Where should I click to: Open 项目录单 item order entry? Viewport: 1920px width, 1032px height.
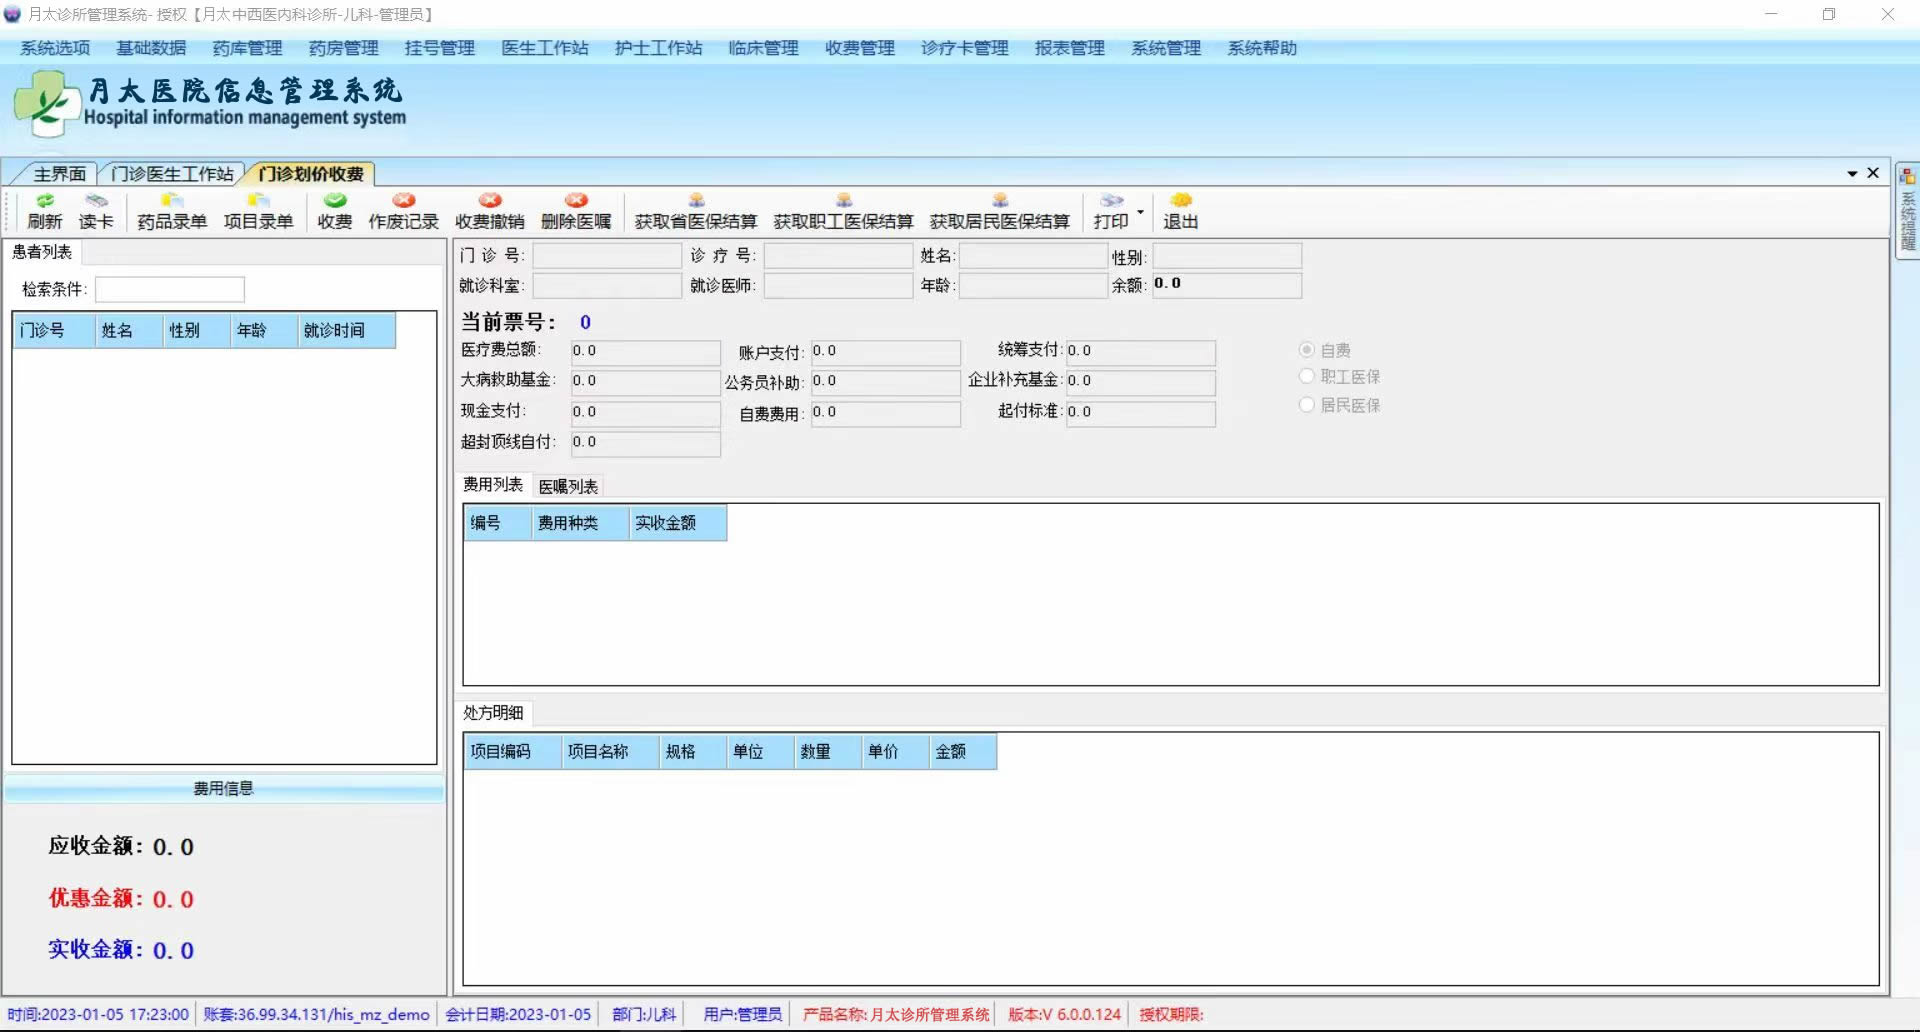point(258,211)
